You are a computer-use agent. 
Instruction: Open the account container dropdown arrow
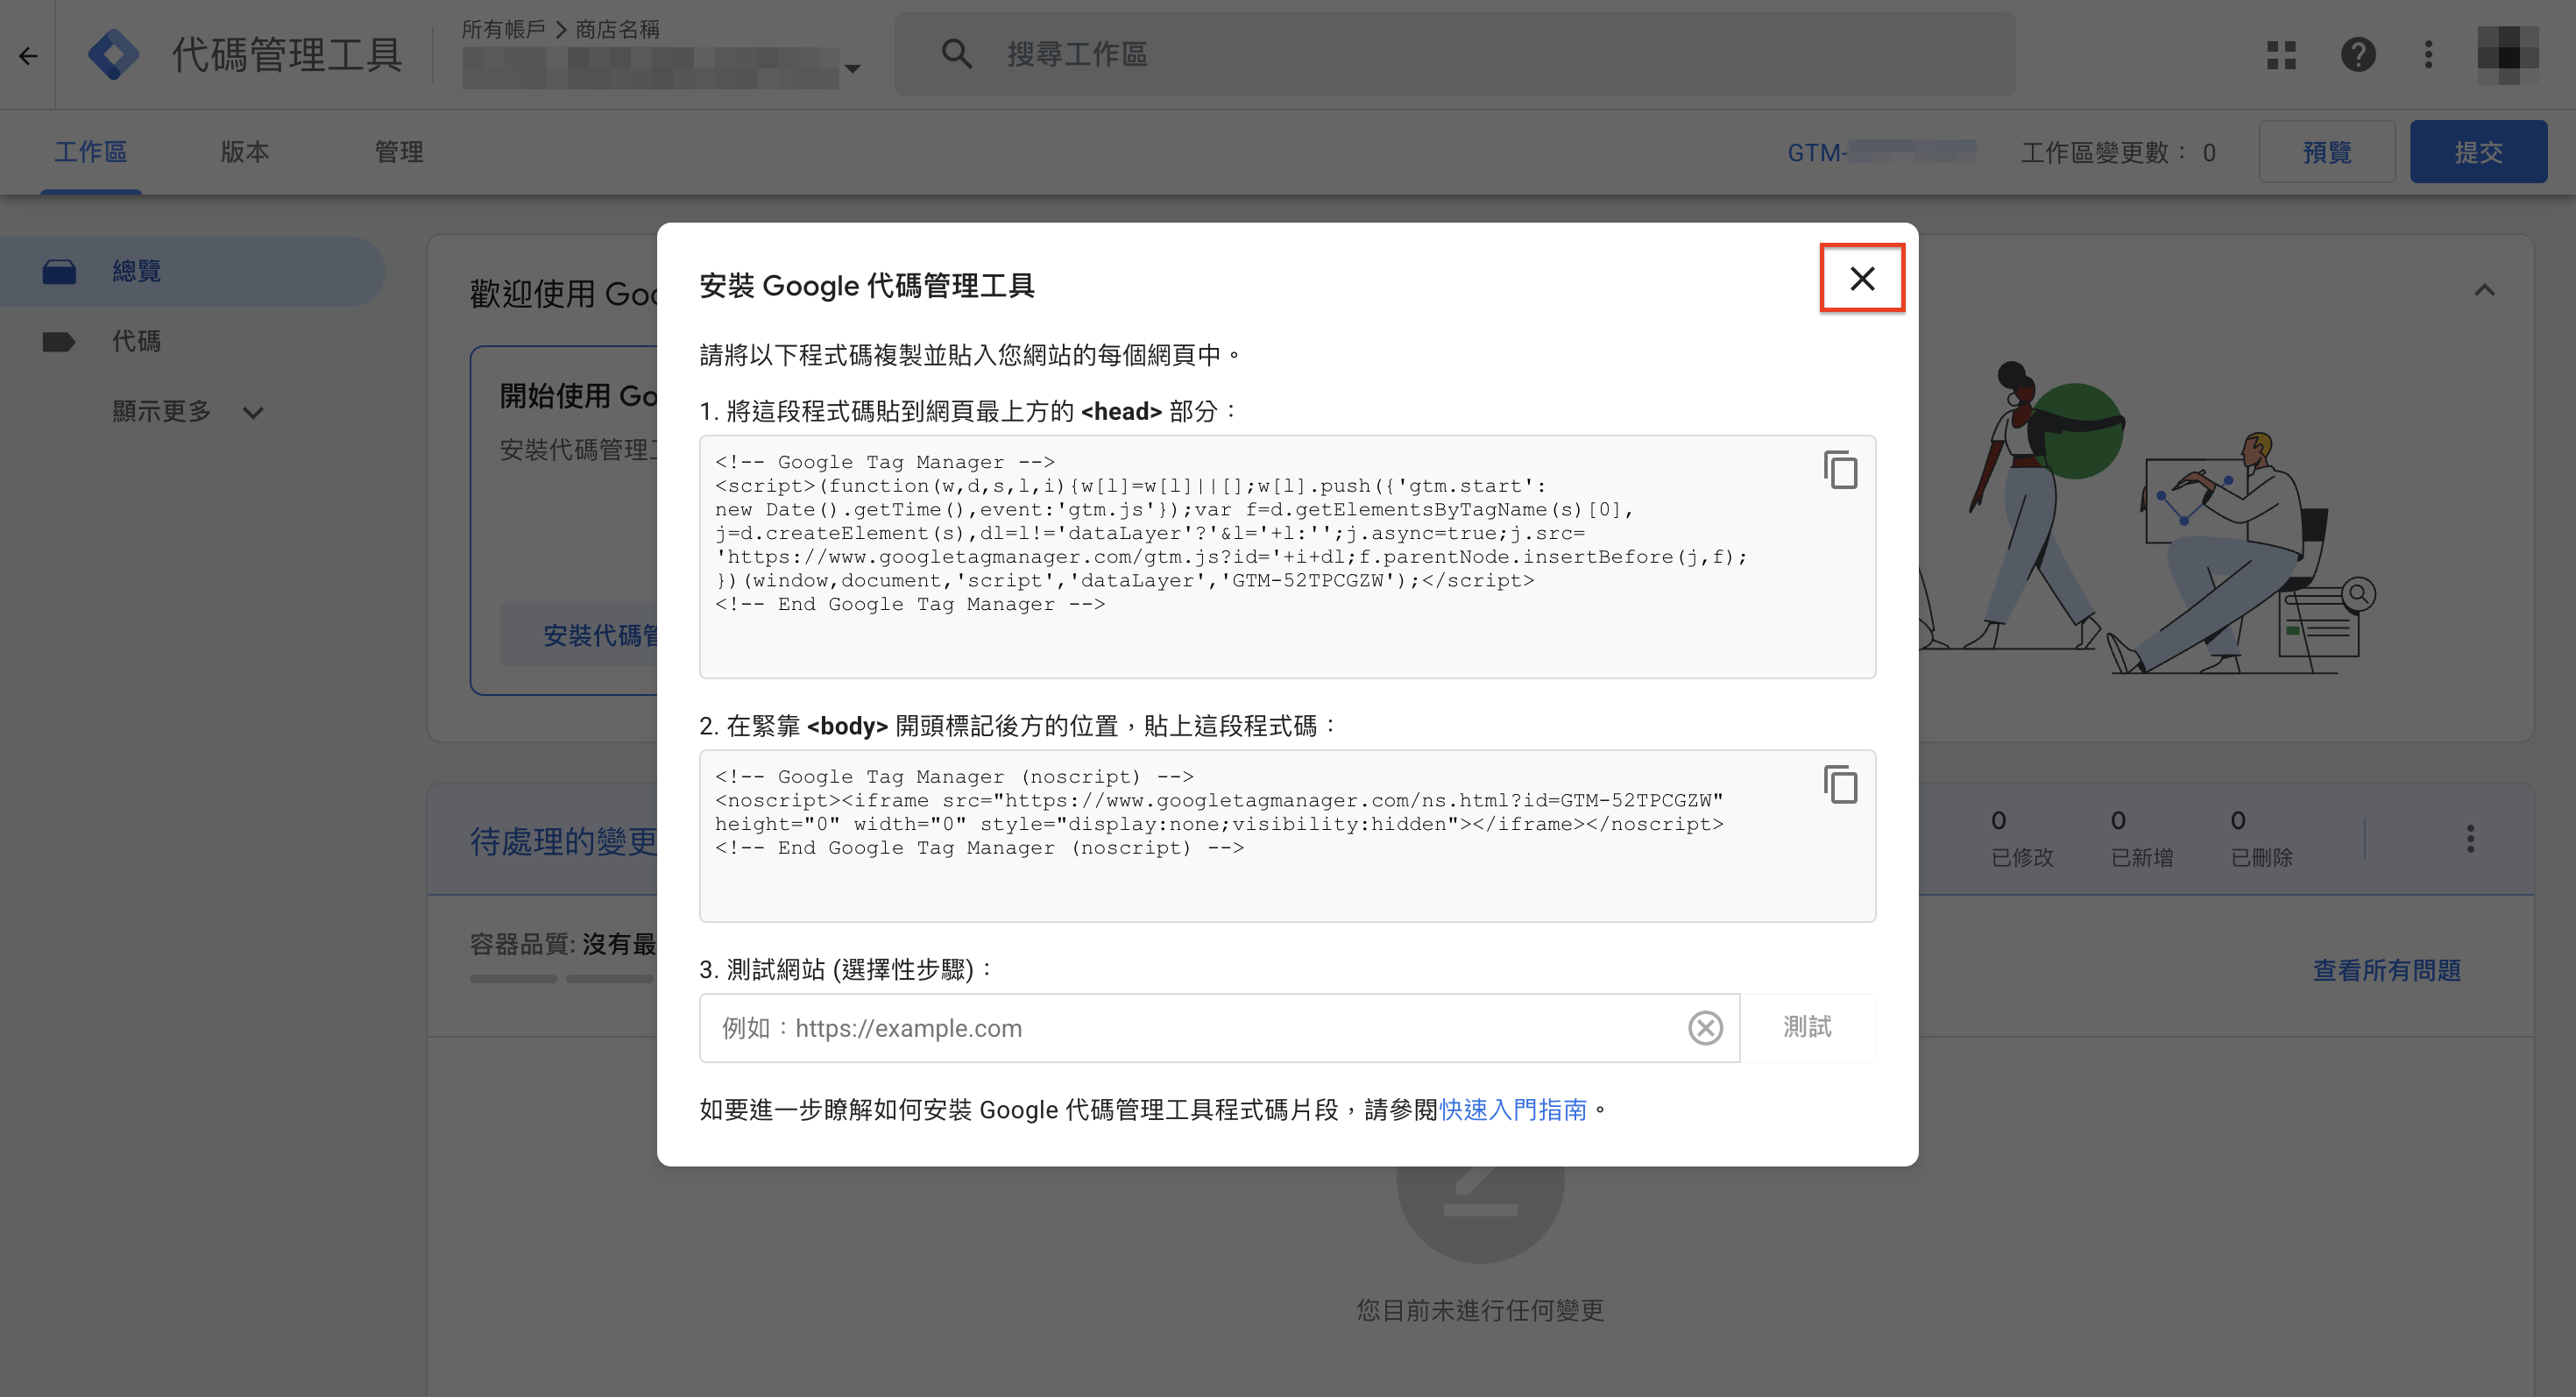tap(852, 69)
